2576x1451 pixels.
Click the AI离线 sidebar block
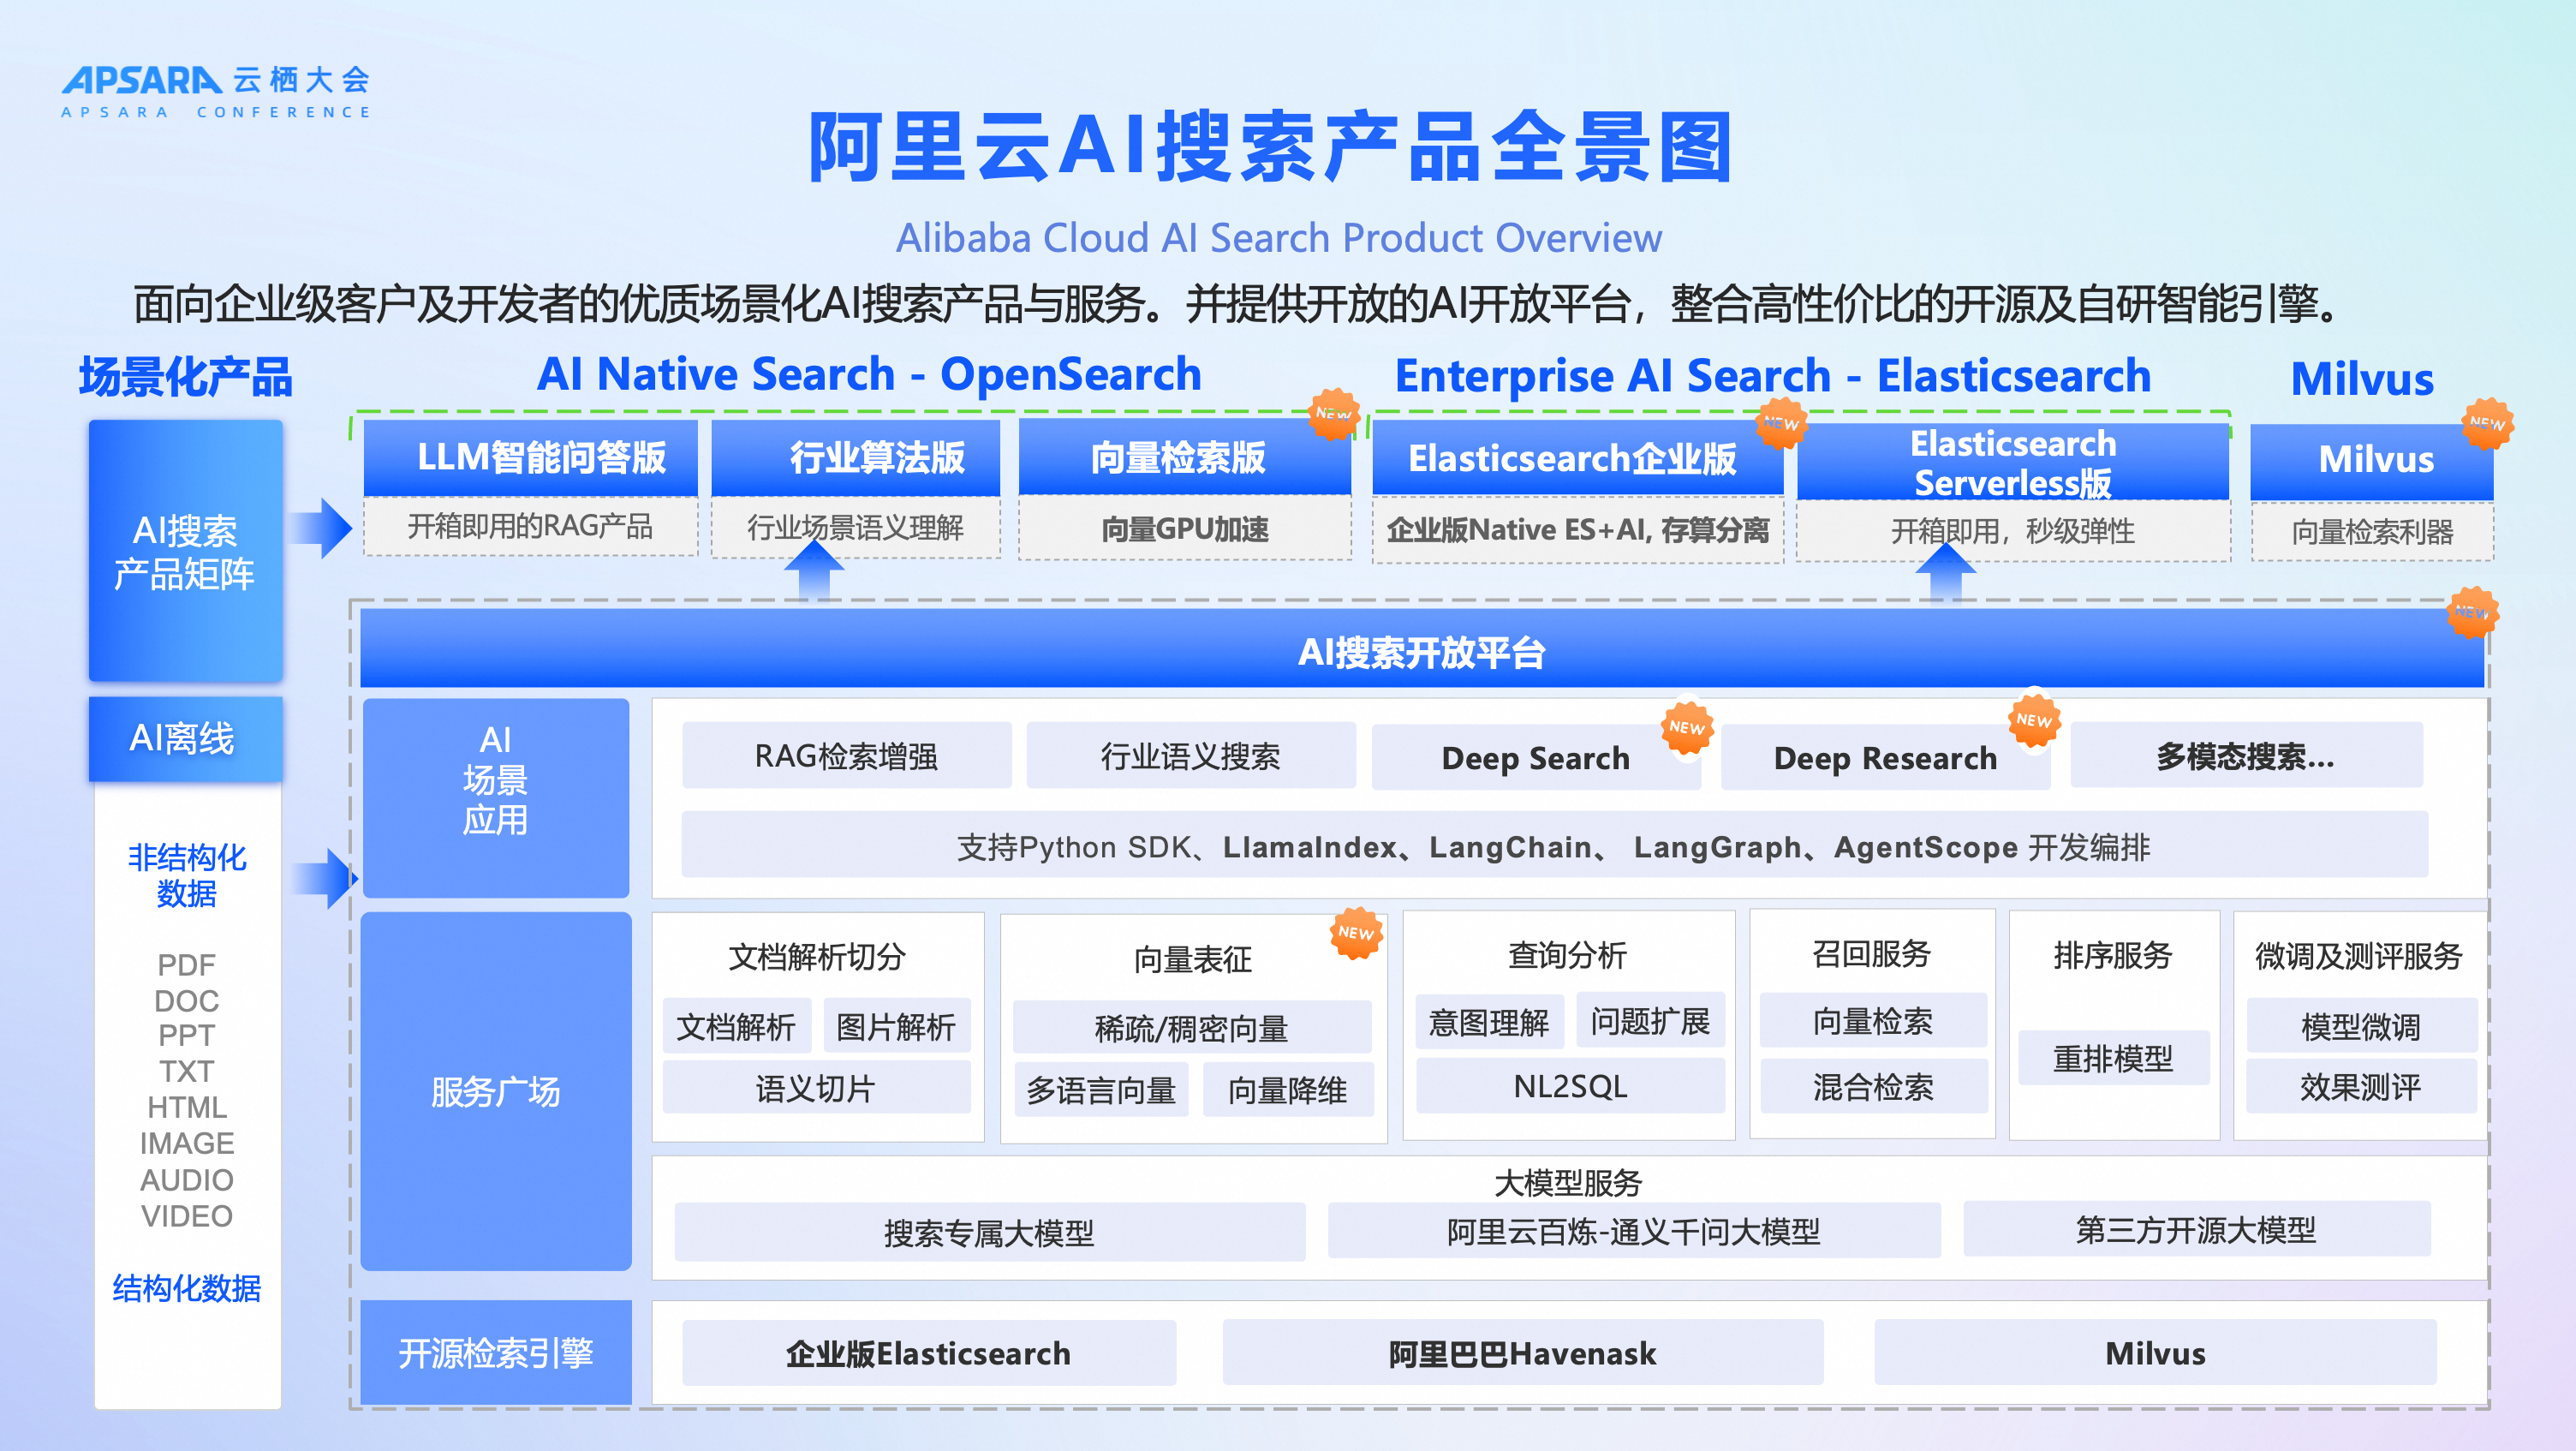(x=185, y=739)
